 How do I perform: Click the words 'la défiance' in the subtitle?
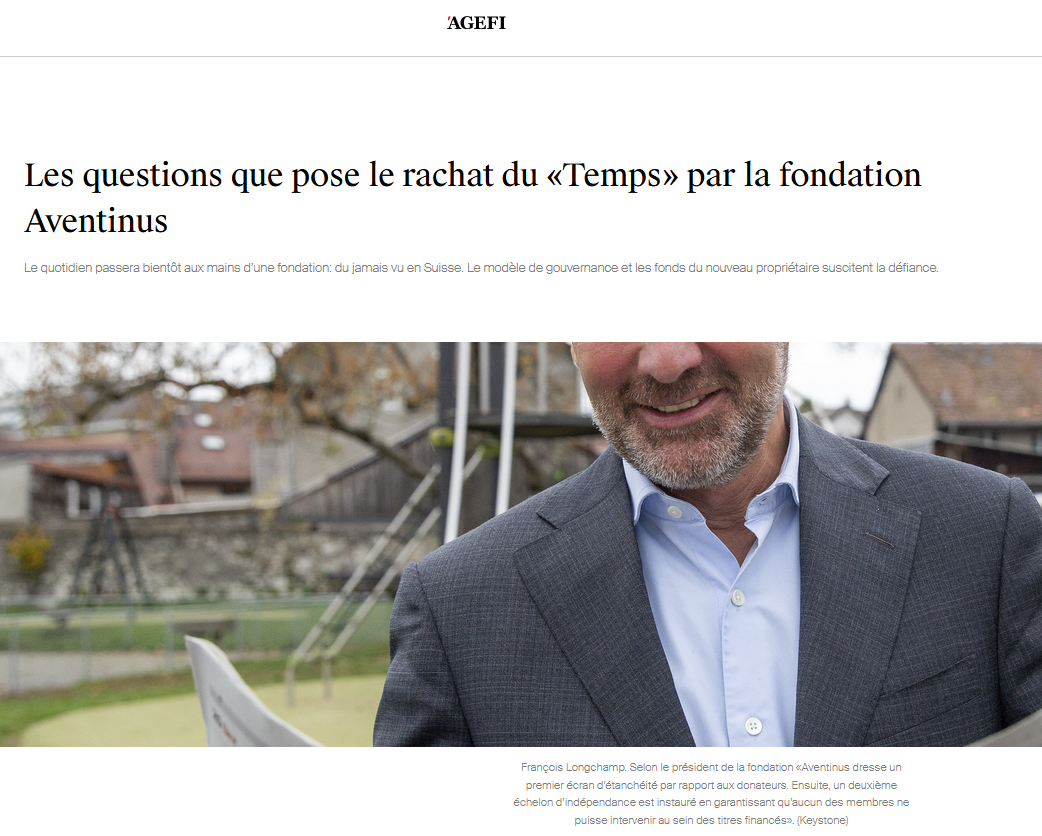907,268
